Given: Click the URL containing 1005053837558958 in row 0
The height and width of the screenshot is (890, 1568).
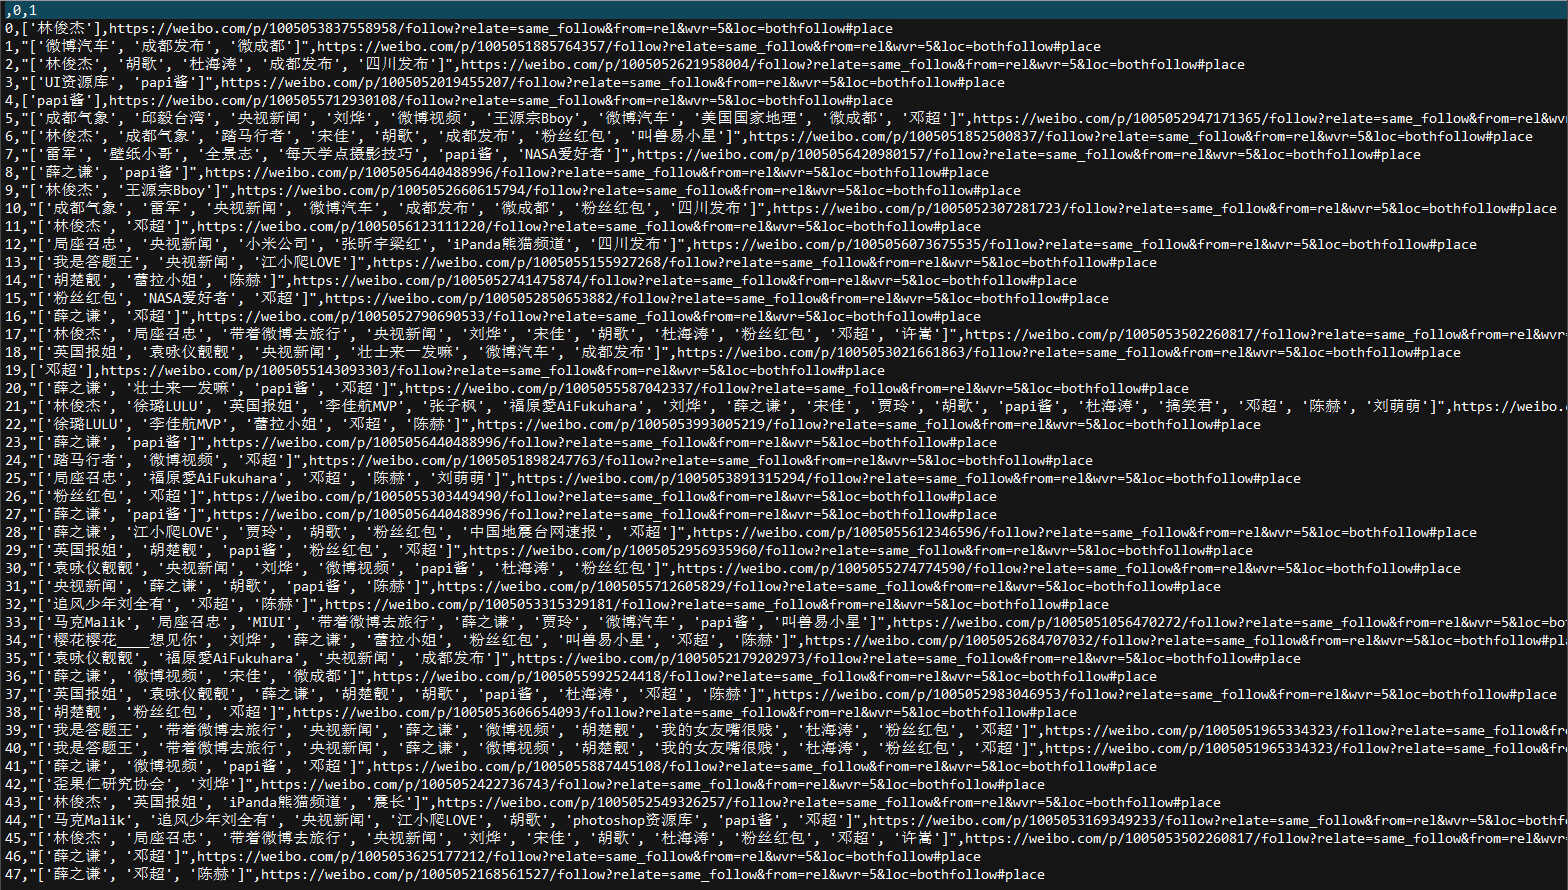Looking at the screenshot, I should coord(501,28).
